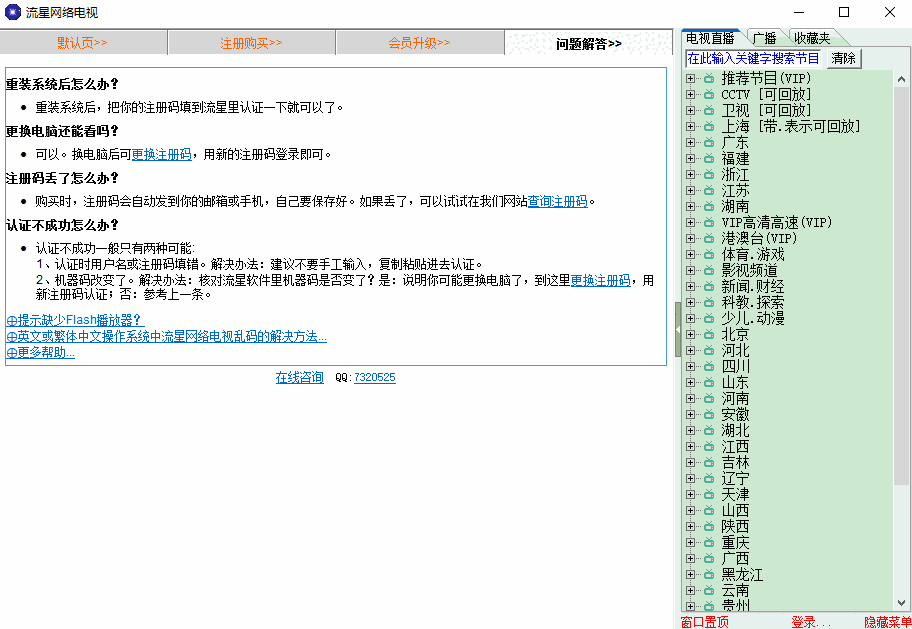Focus the channel keyword search field
Image resolution: width=912 pixels, height=629 pixels.
(753, 59)
